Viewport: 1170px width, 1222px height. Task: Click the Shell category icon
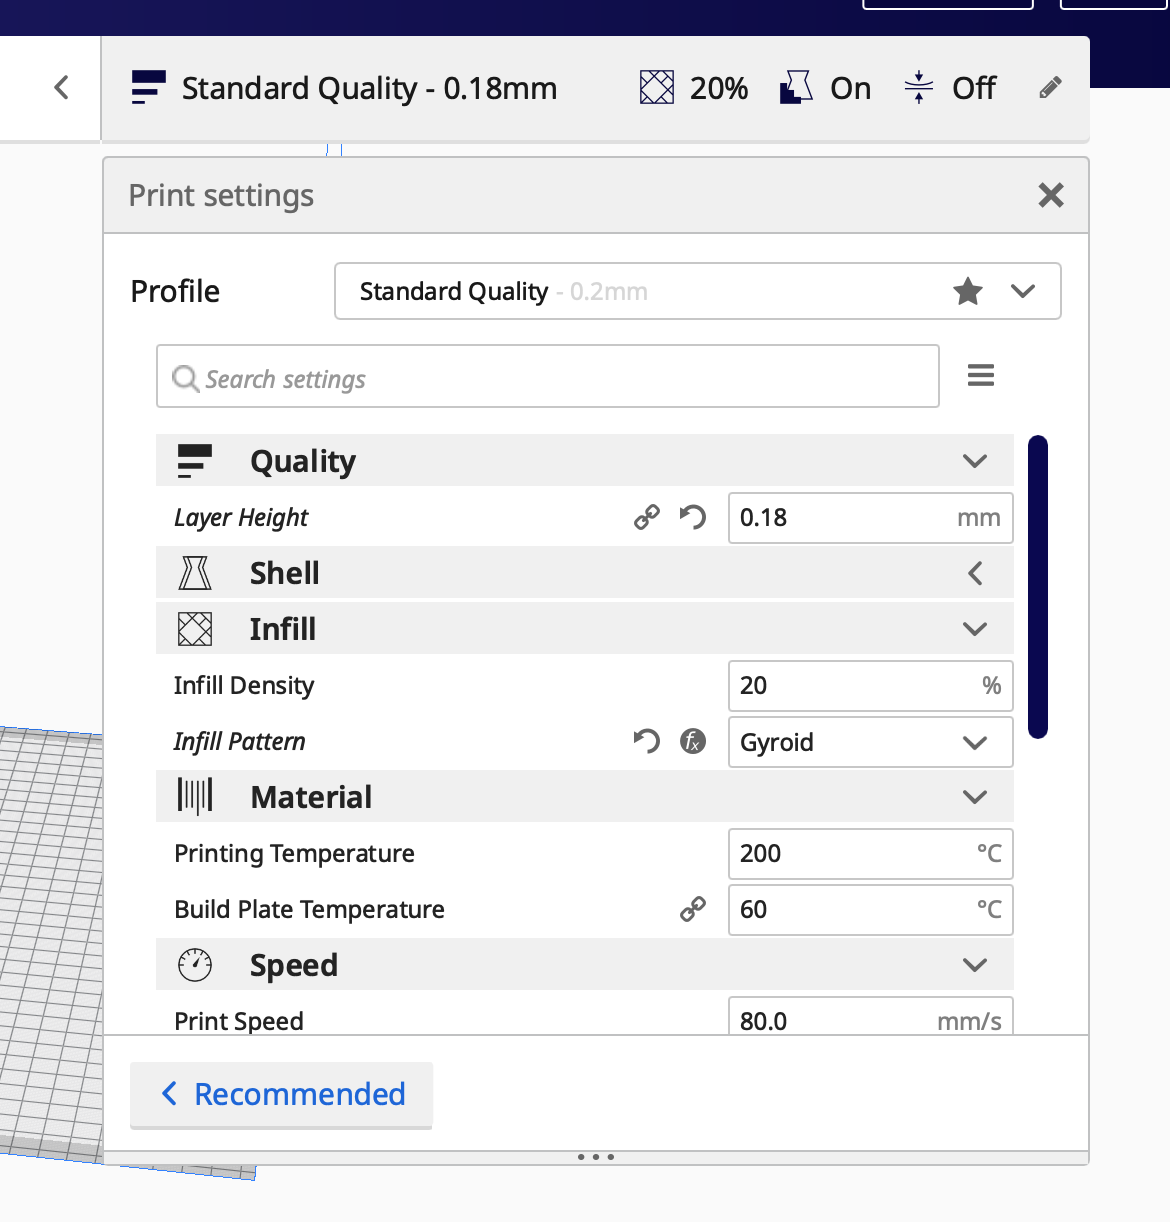coord(195,573)
